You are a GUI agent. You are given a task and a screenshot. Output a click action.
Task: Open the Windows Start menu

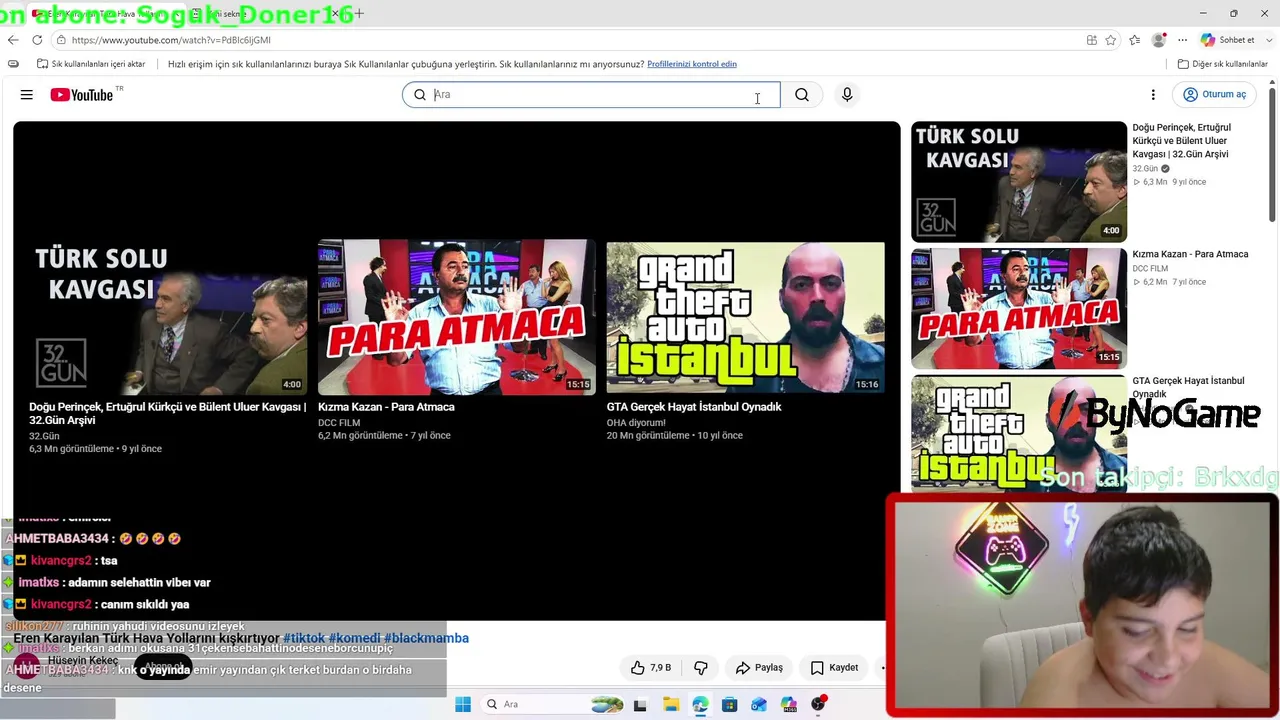[463, 704]
